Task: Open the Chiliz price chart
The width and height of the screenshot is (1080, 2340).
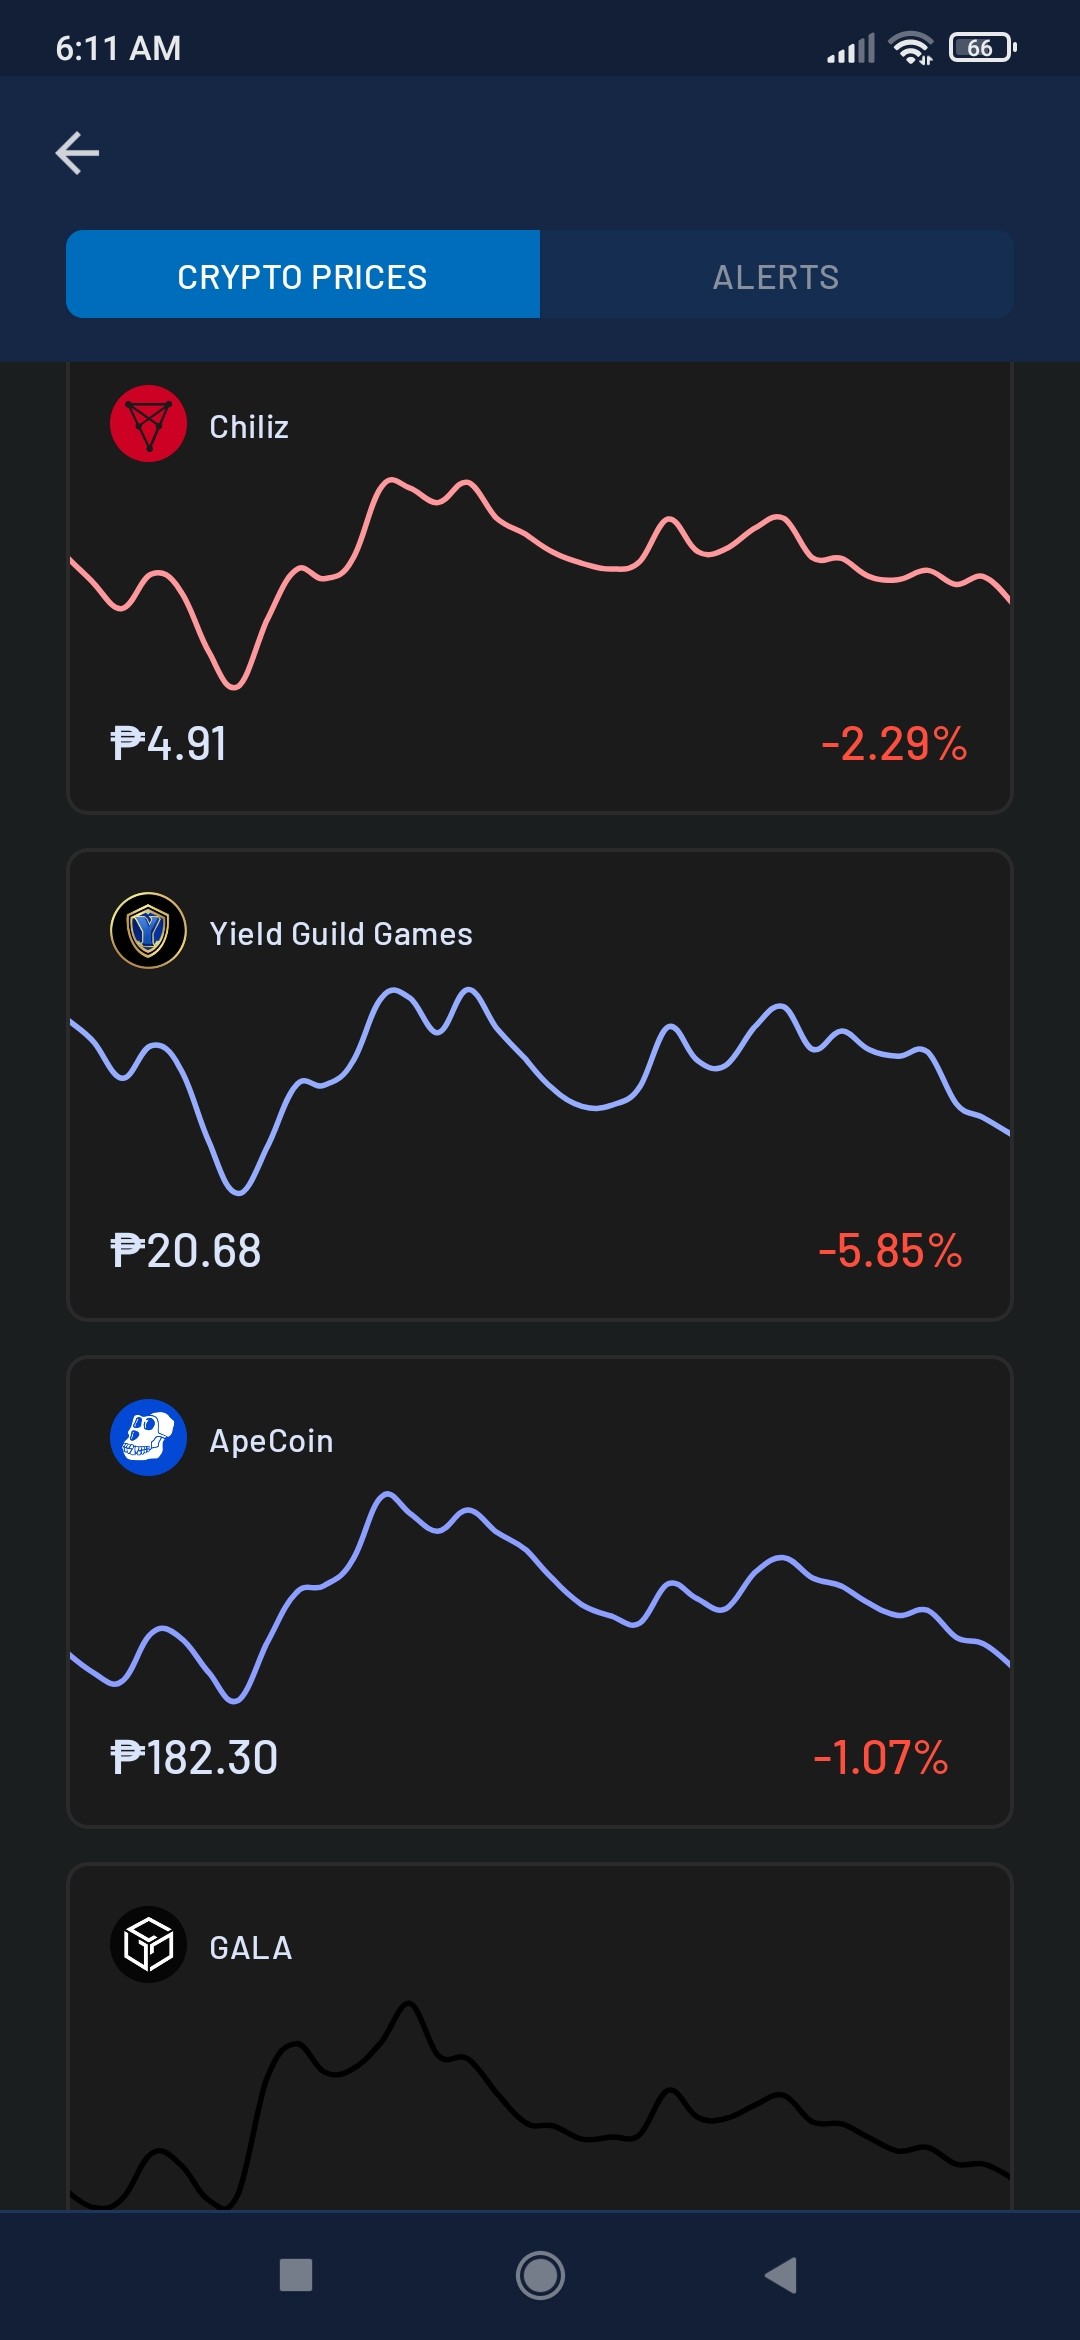Action: pyautogui.click(x=540, y=584)
